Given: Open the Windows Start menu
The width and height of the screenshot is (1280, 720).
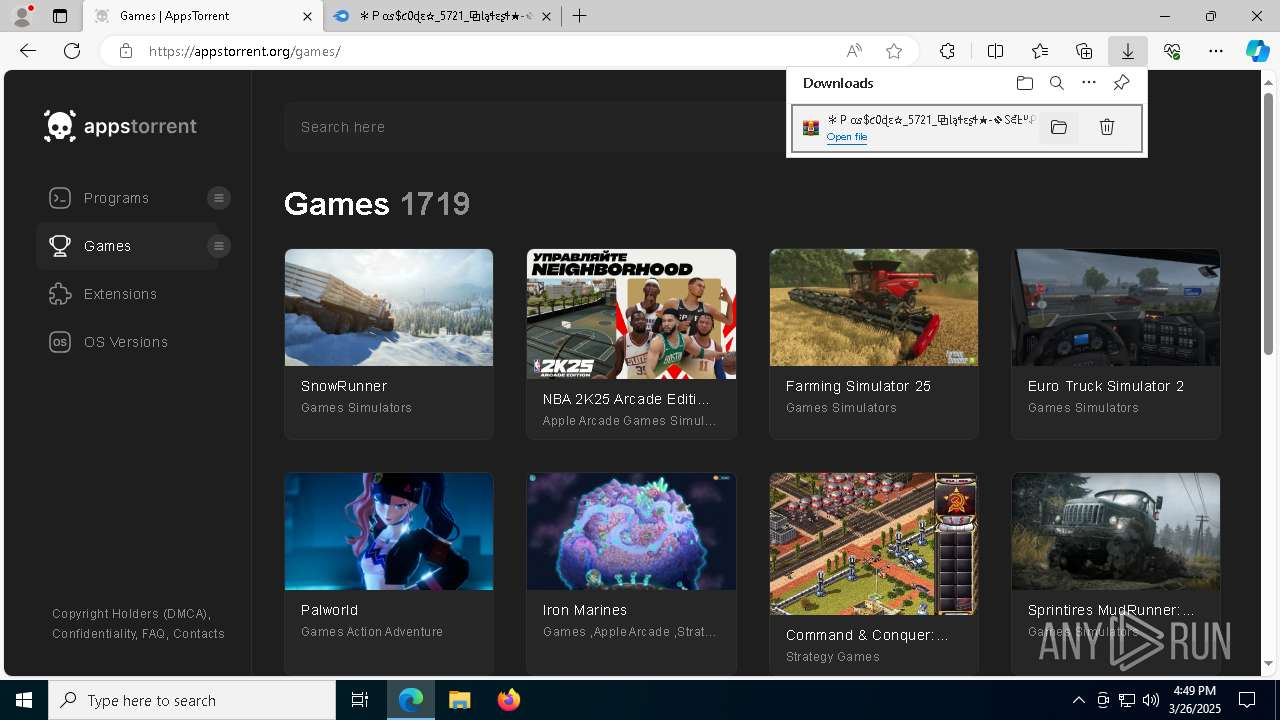Looking at the screenshot, I should (24, 700).
